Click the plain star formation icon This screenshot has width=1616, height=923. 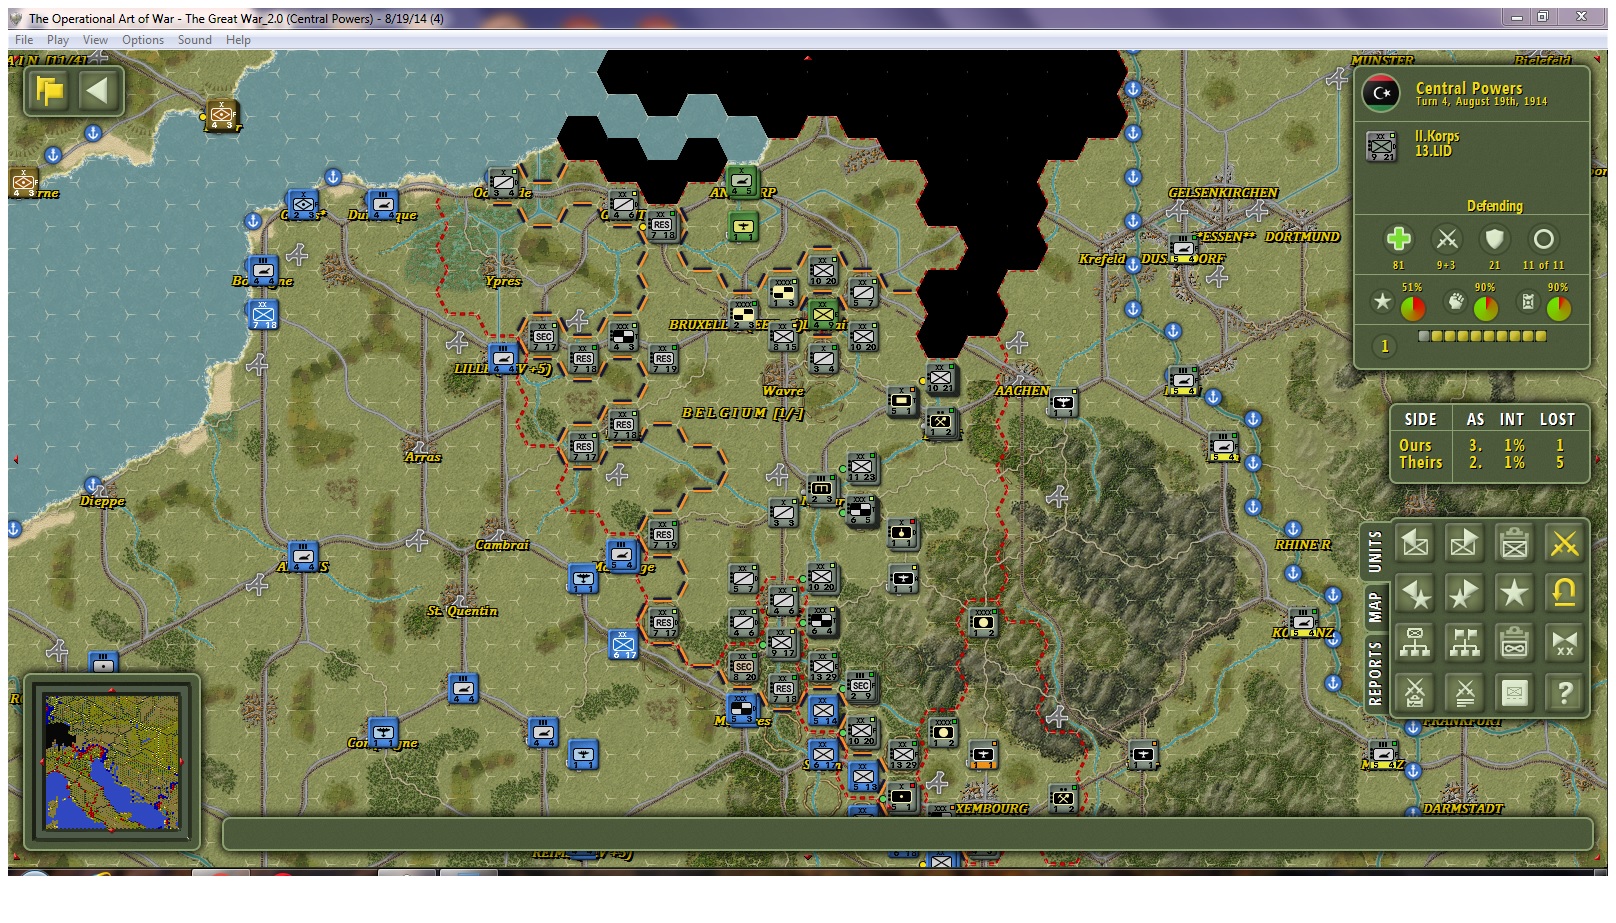pyautogui.click(x=1514, y=593)
